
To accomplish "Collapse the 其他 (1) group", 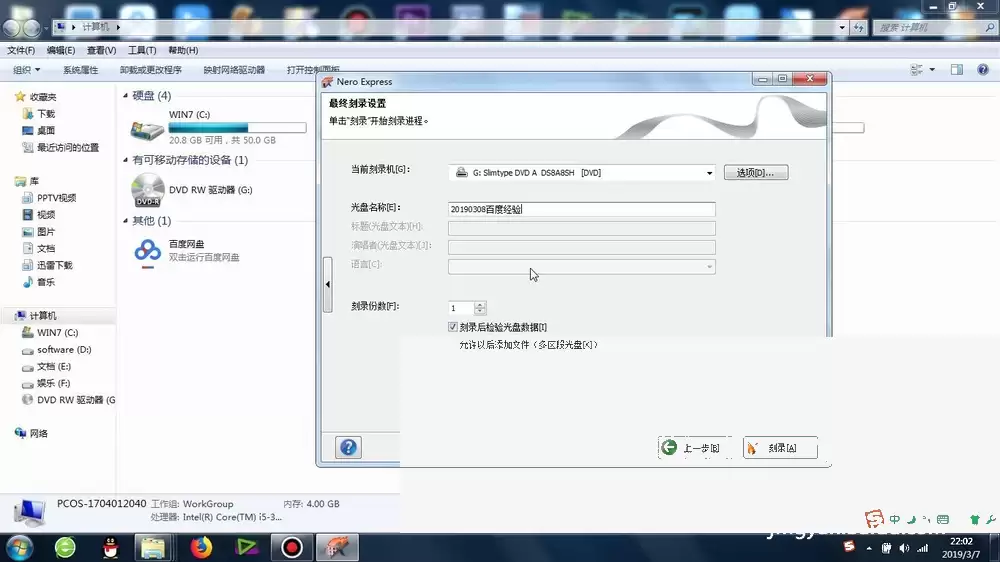I will click(126, 221).
